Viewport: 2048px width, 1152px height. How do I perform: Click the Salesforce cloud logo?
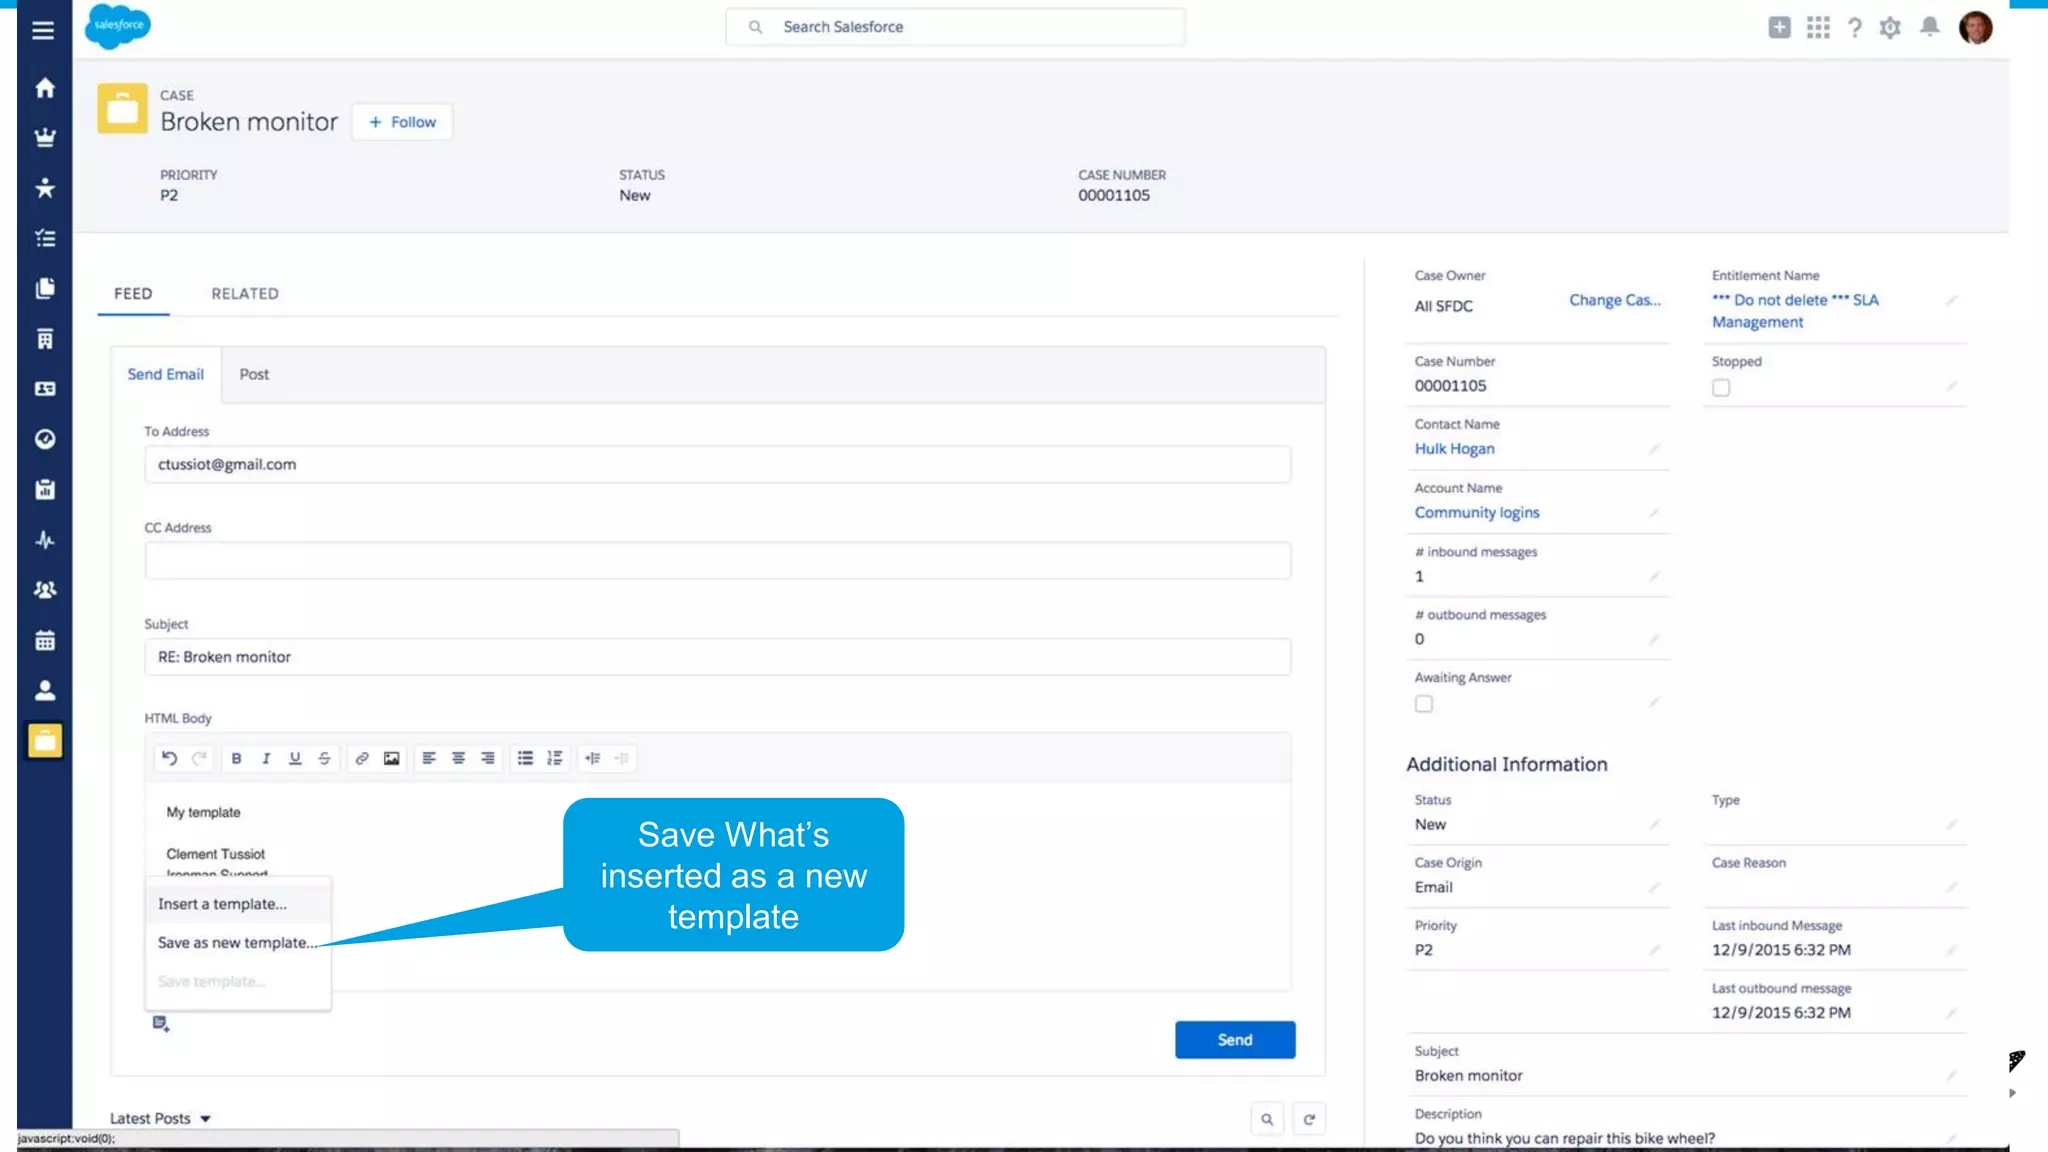(118, 26)
